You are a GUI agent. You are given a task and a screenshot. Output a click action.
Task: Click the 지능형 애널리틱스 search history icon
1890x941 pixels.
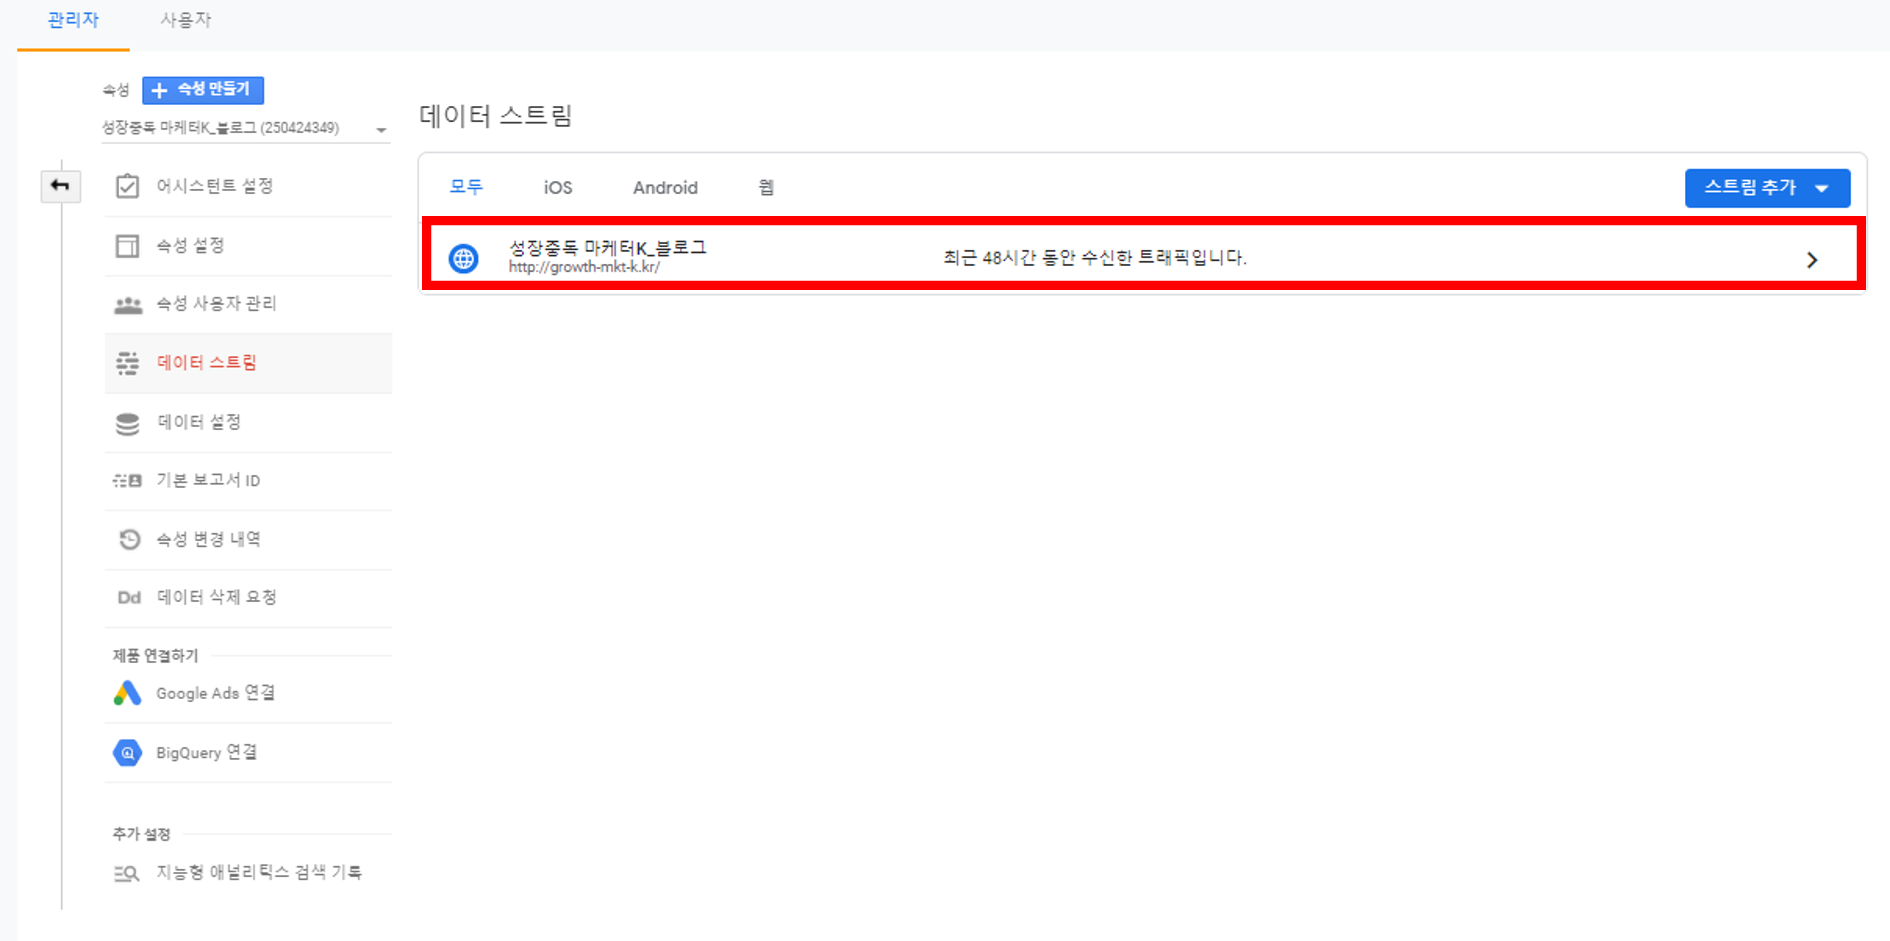(x=127, y=873)
